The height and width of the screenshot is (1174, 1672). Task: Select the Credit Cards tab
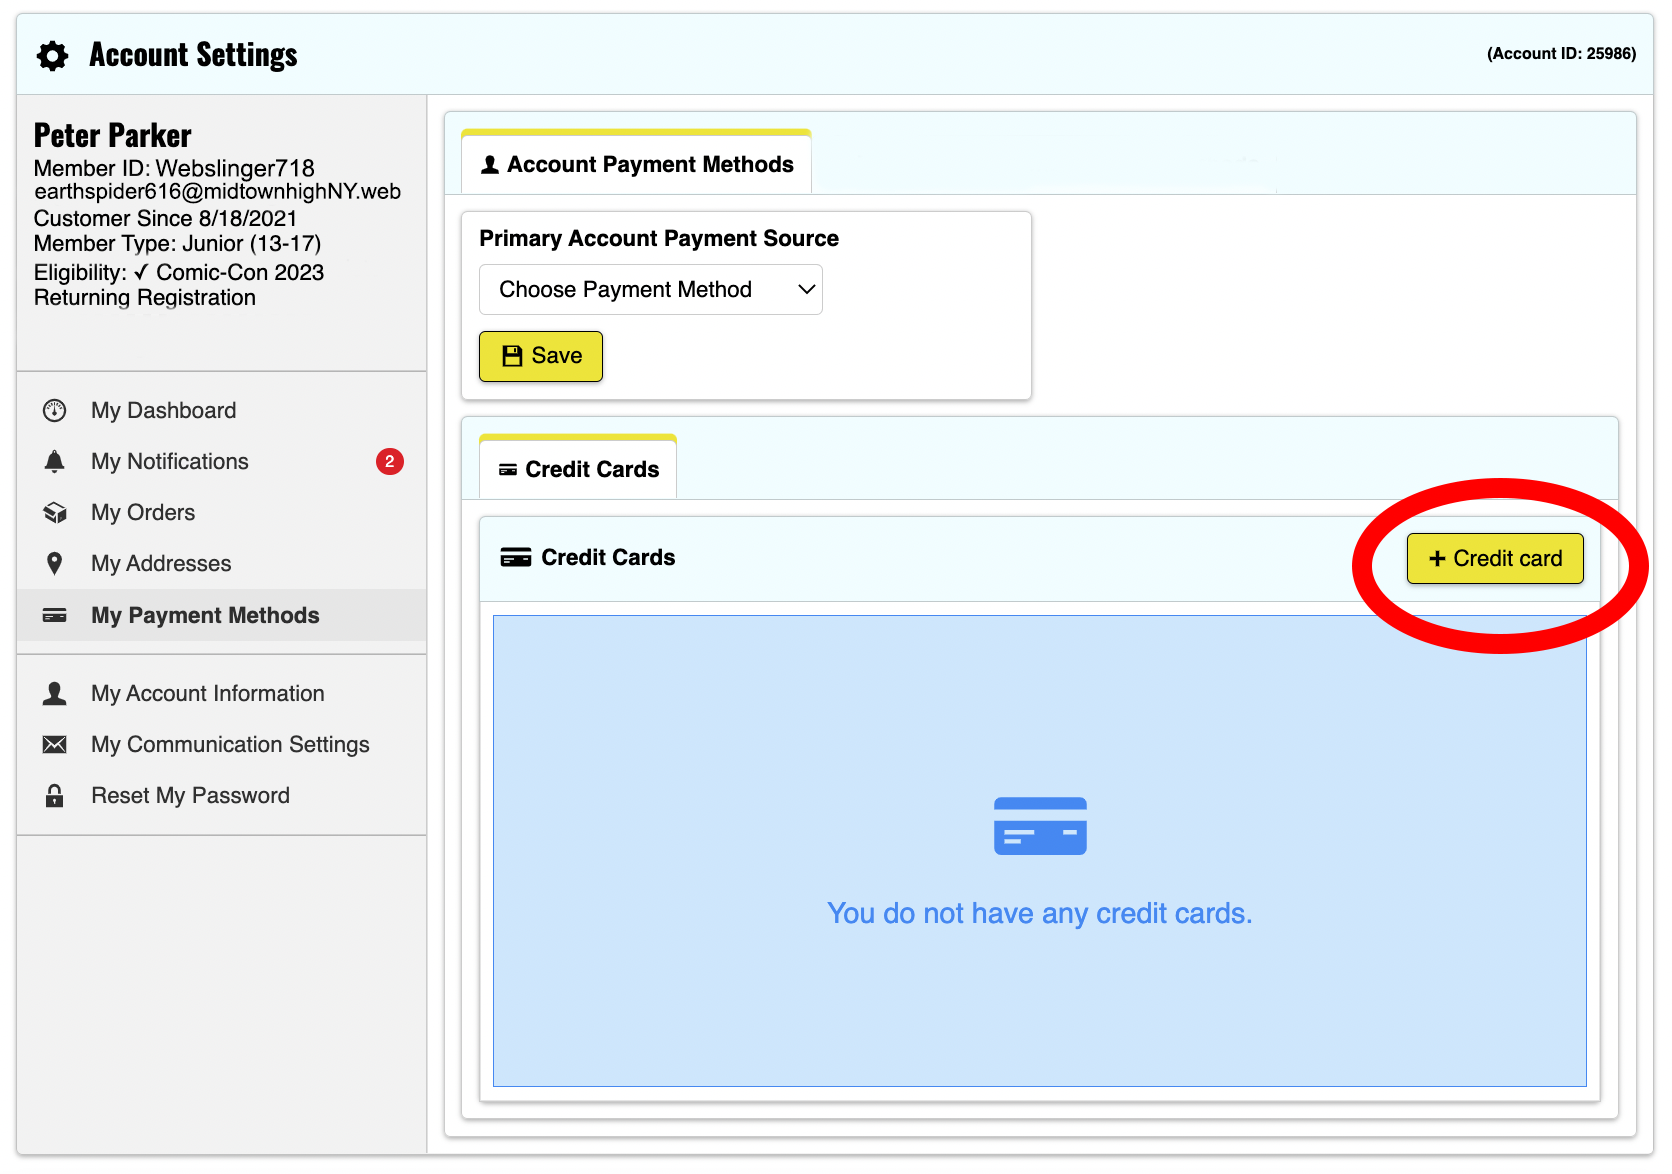point(578,470)
